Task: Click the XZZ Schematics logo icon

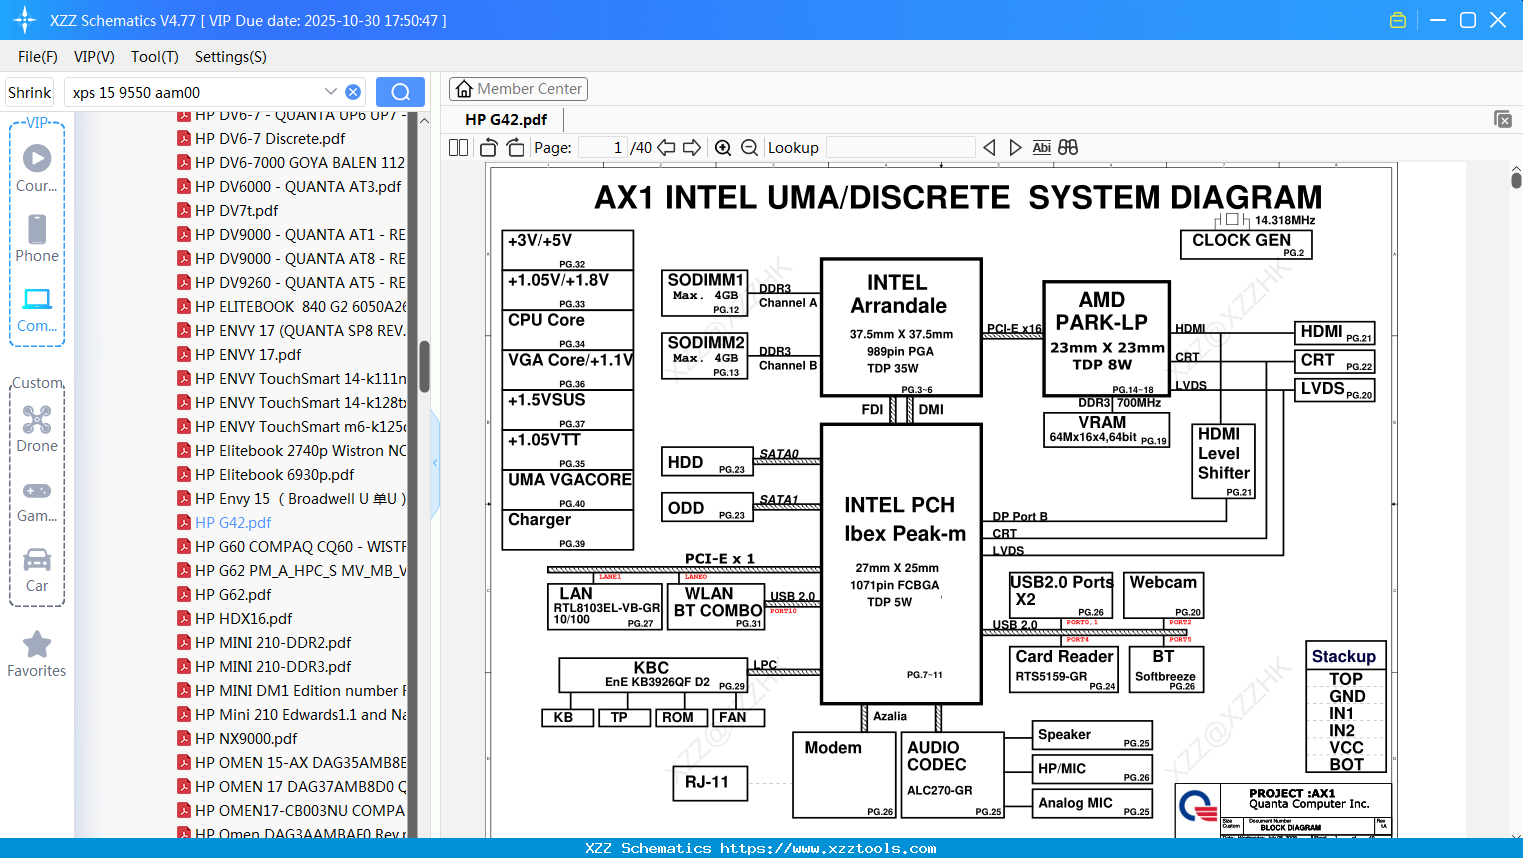Action: (25, 20)
